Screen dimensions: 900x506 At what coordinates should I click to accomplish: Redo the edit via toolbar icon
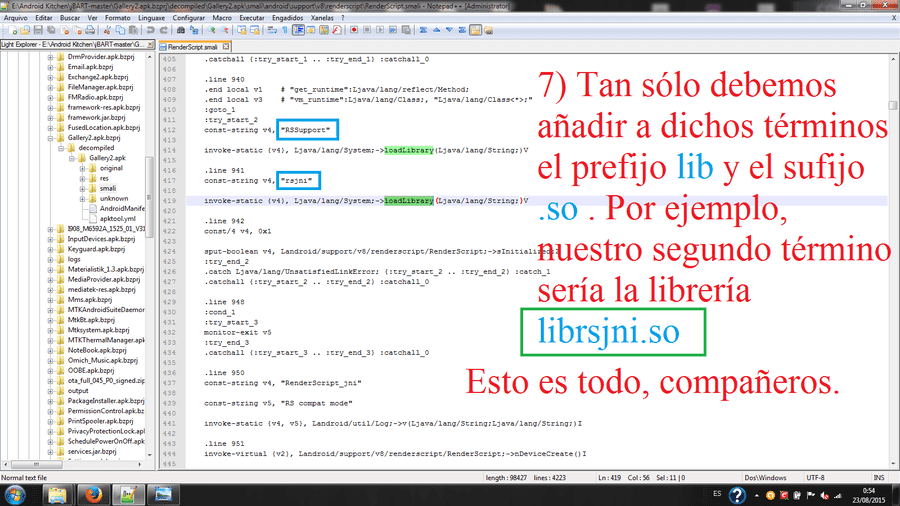pos(164,30)
